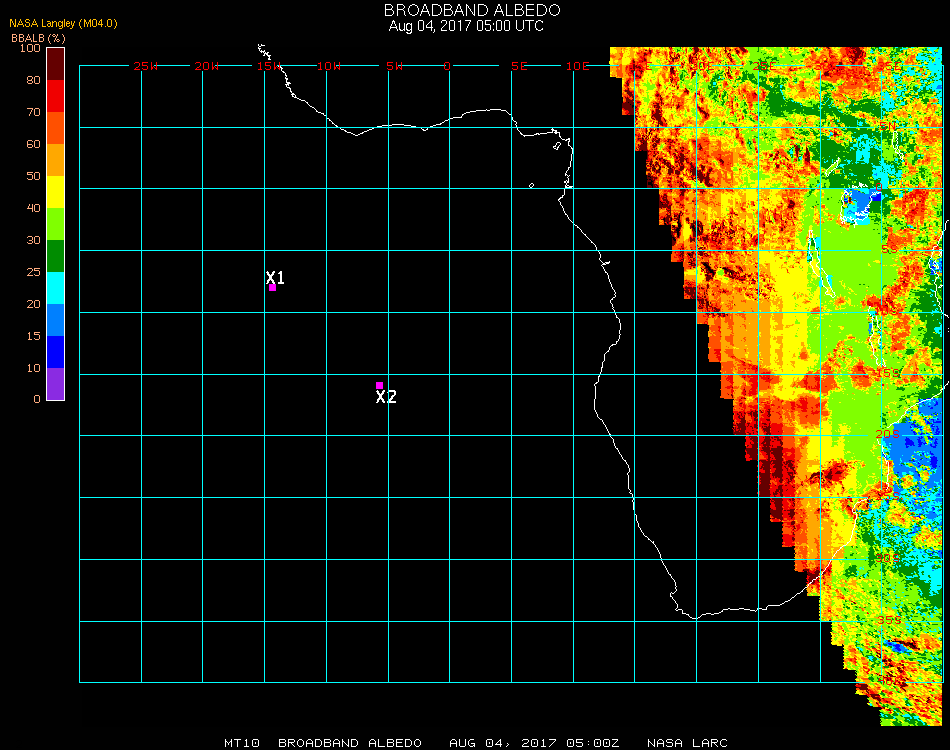Click the magenta X2 marker square
The height and width of the screenshot is (750, 950).
379,385
